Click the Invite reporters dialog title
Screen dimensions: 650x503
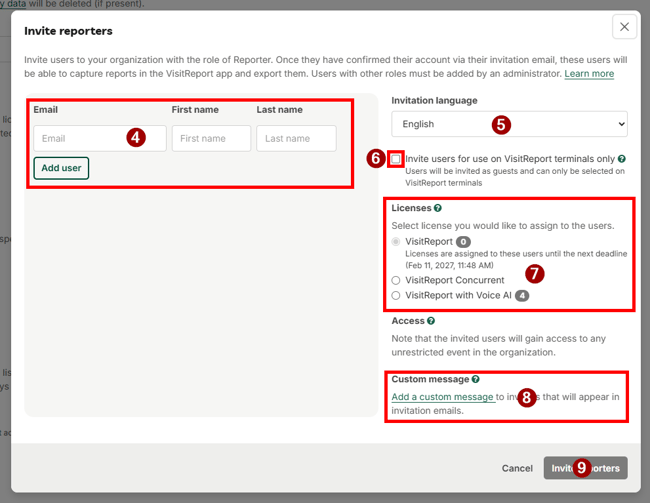[x=68, y=31]
